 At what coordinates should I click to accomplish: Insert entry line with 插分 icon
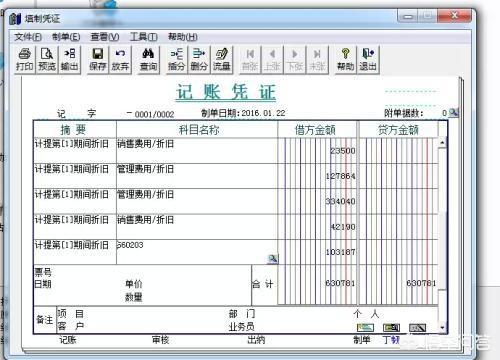[x=177, y=60]
